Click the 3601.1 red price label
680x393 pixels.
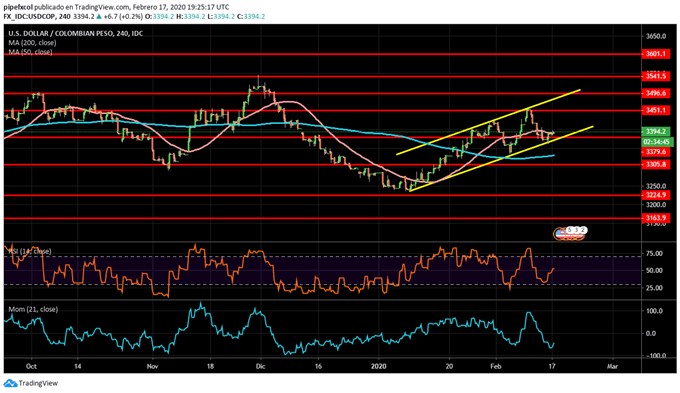pyautogui.click(x=656, y=54)
